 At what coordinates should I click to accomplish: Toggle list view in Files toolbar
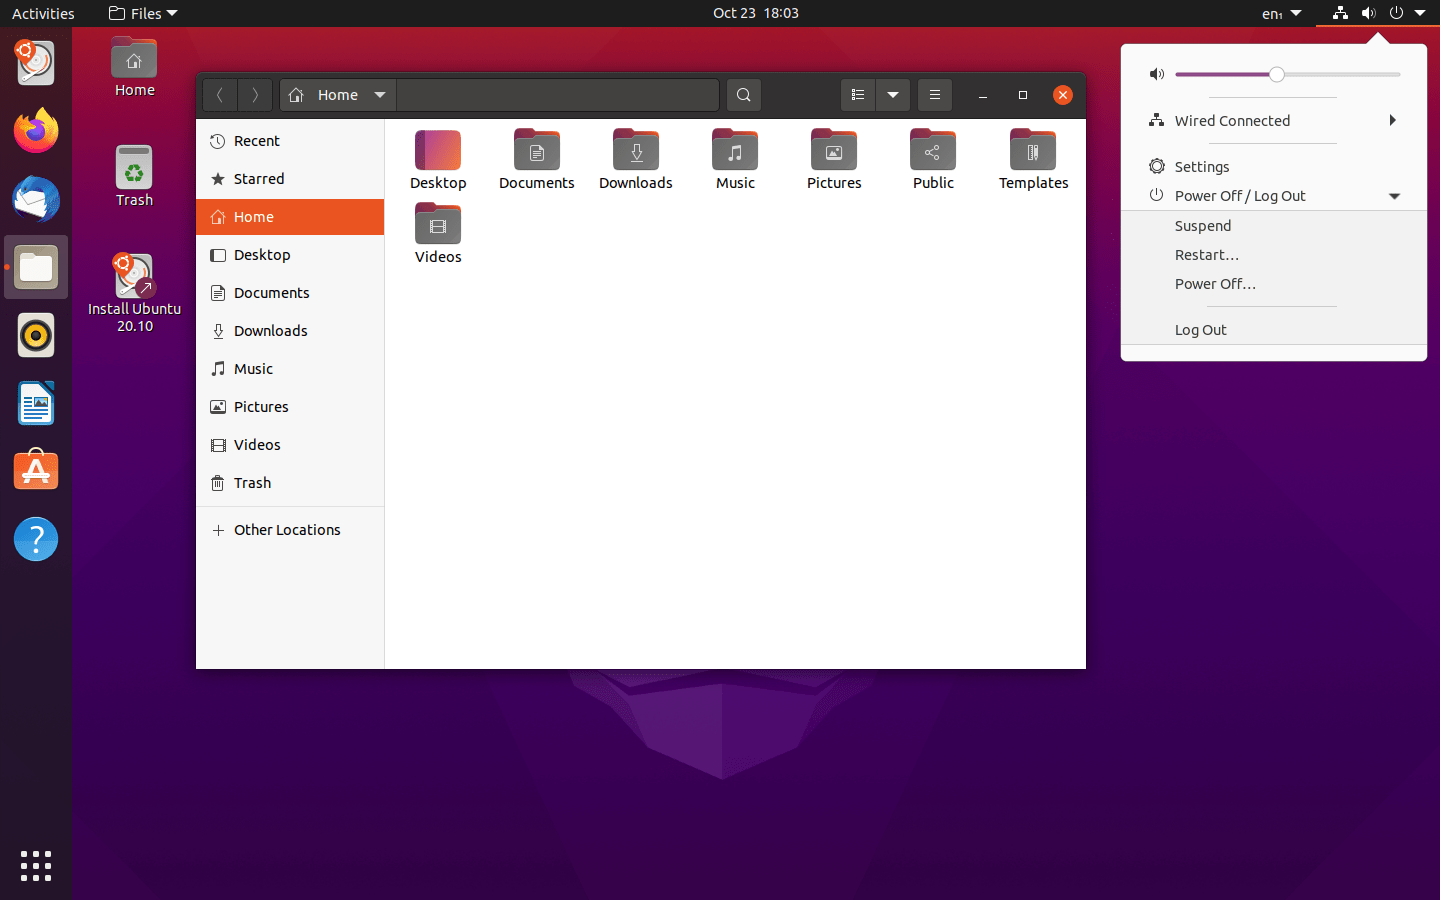858,95
